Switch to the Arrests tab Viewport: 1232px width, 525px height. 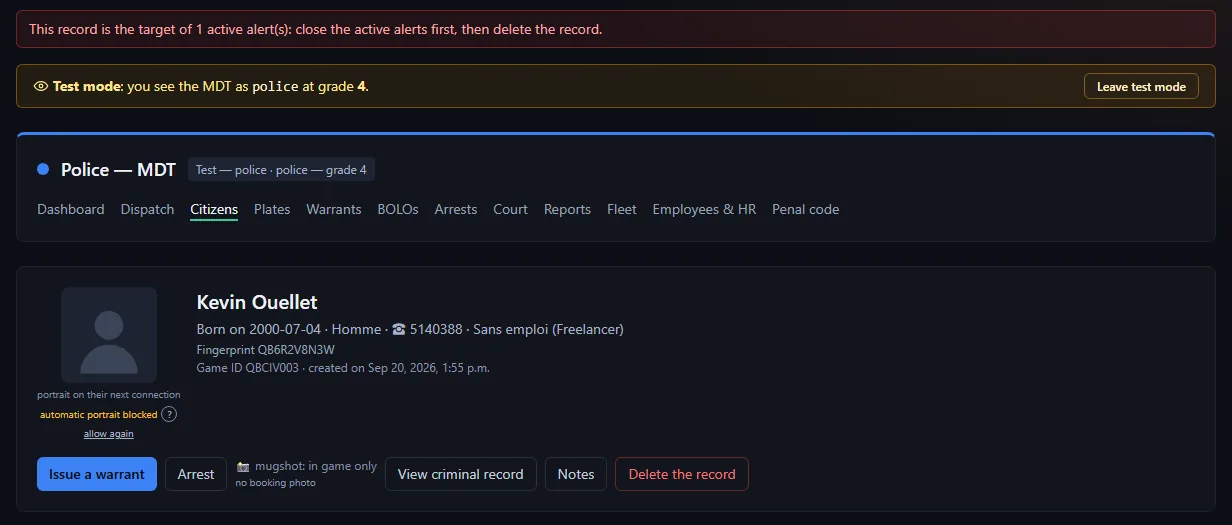(456, 209)
